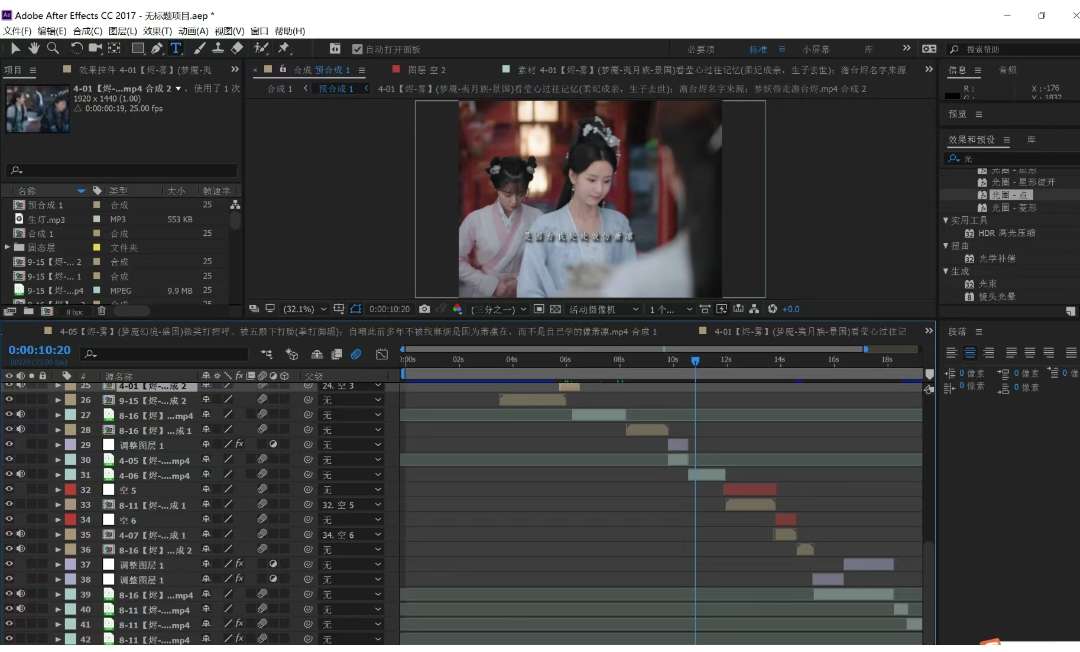Image resolution: width=1080 pixels, height=652 pixels.
Task: Click the project panel search field
Action: 122,171
